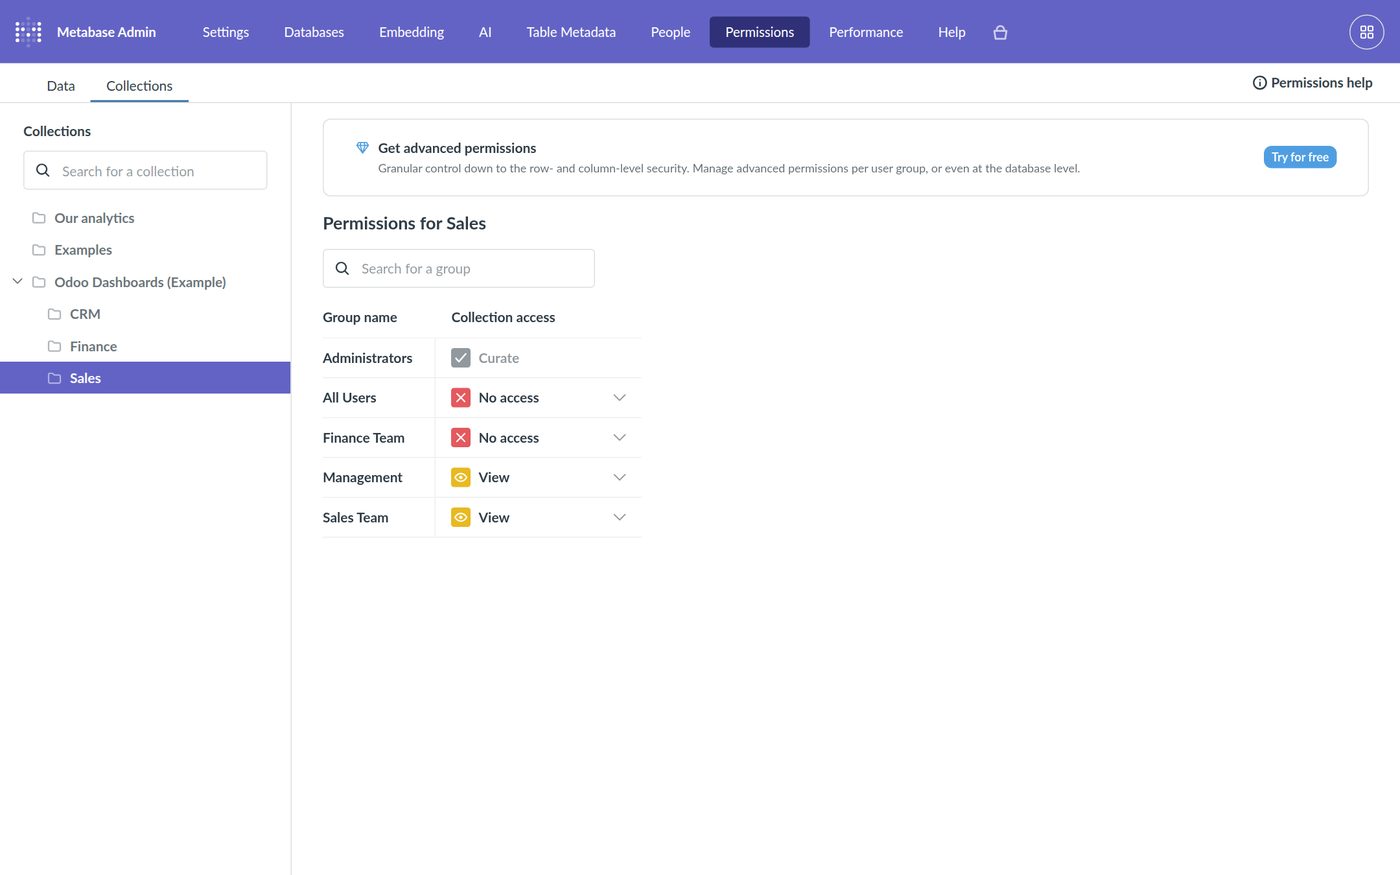Click the Finance folder icon
This screenshot has width=1400, height=875.
(x=55, y=346)
